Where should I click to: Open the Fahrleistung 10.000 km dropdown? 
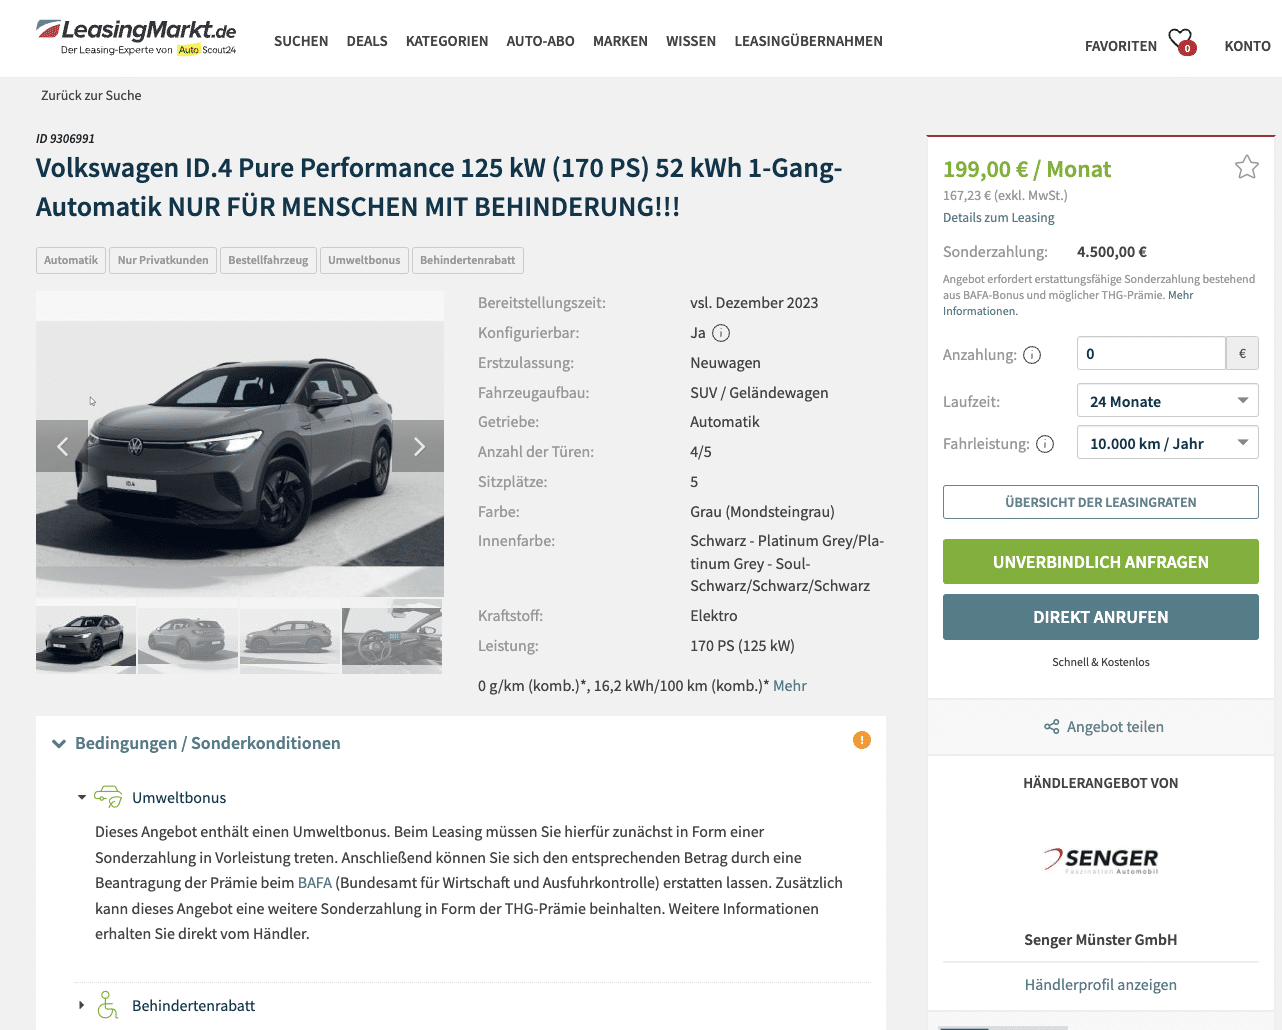pyautogui.click(x=1167, y=443)
